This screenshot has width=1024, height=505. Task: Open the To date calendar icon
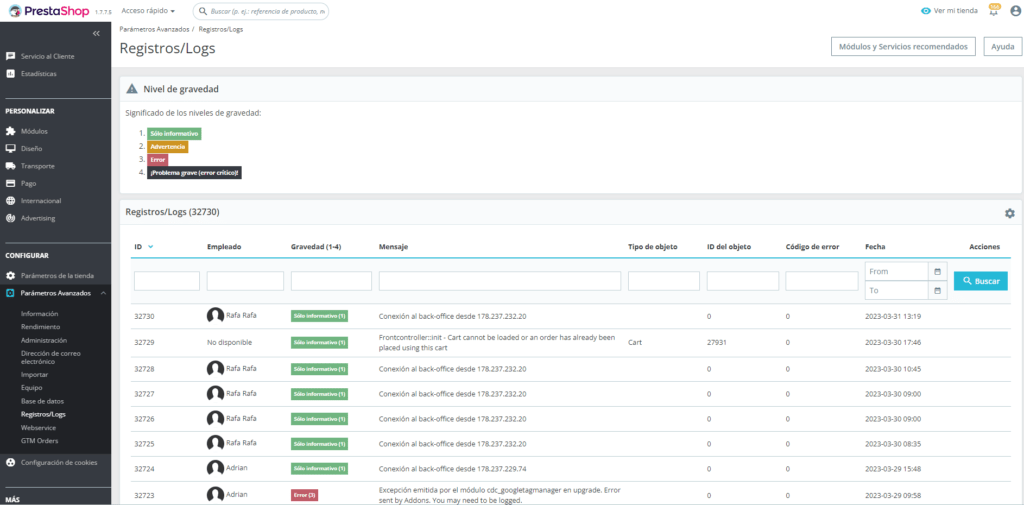pyautogui.click(x=937, y=290)
